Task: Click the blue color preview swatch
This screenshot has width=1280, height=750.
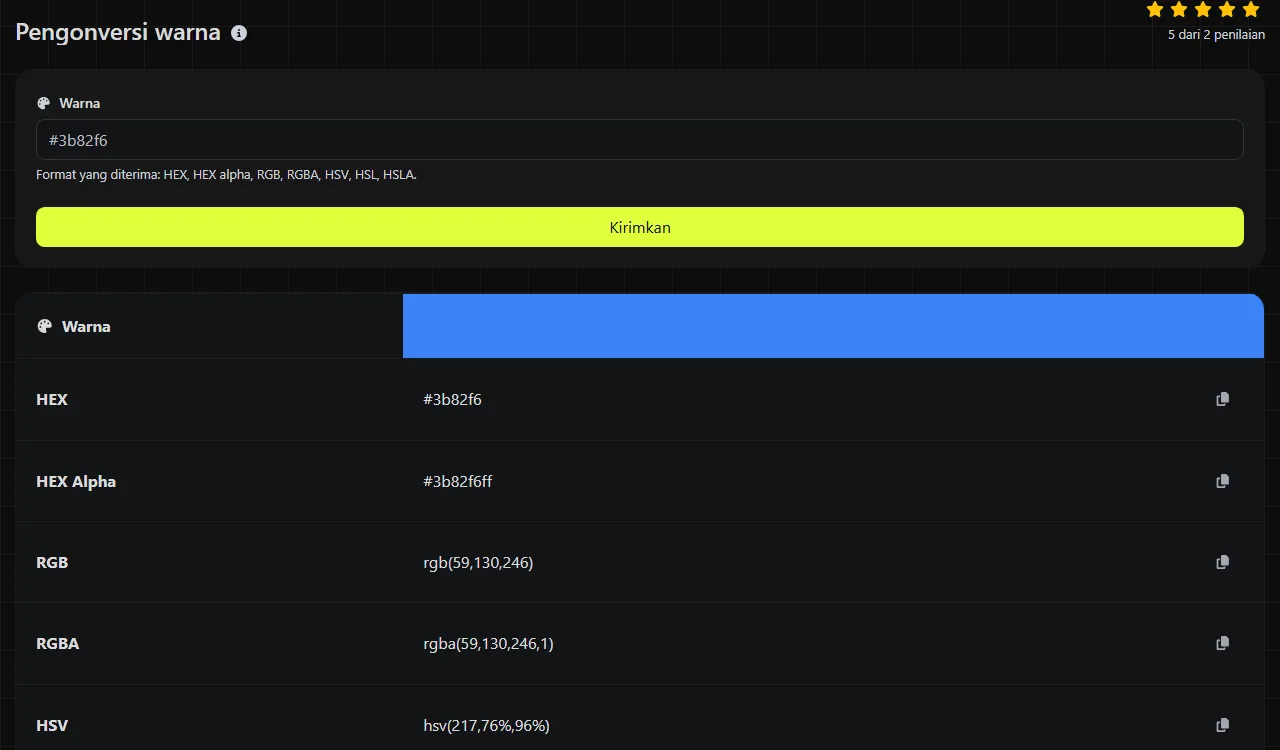Action: point(833,326)
